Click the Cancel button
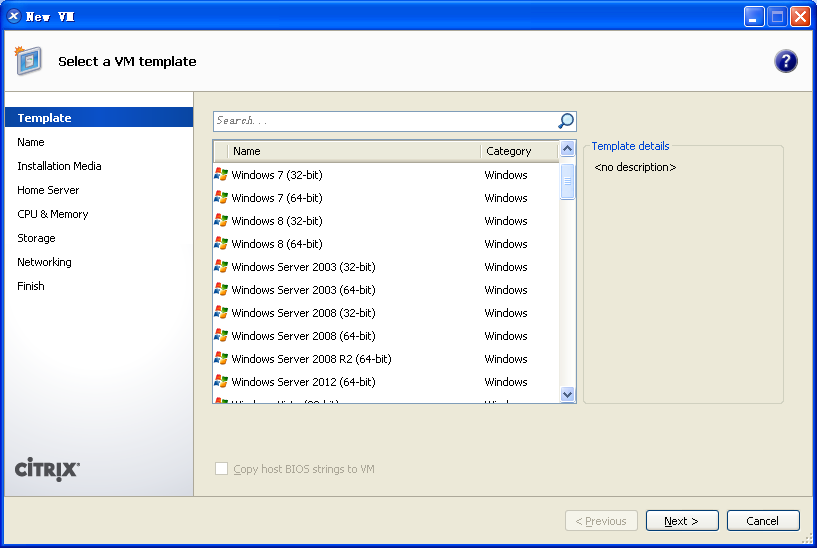This screenshot has width=817, height=548. pyautogui.click(x=763, y=520)
